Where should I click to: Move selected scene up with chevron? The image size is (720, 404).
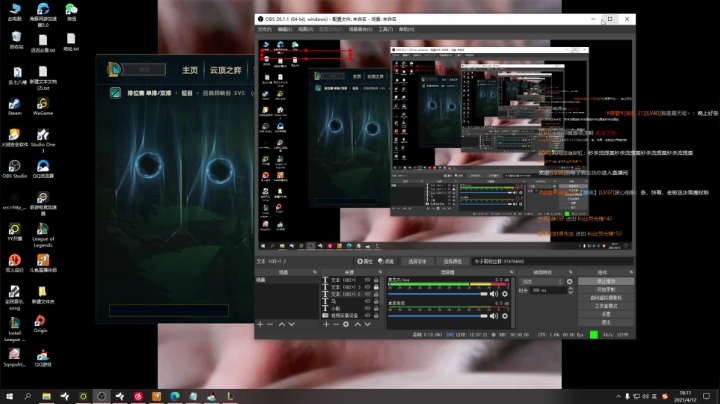tap(281, 324)
